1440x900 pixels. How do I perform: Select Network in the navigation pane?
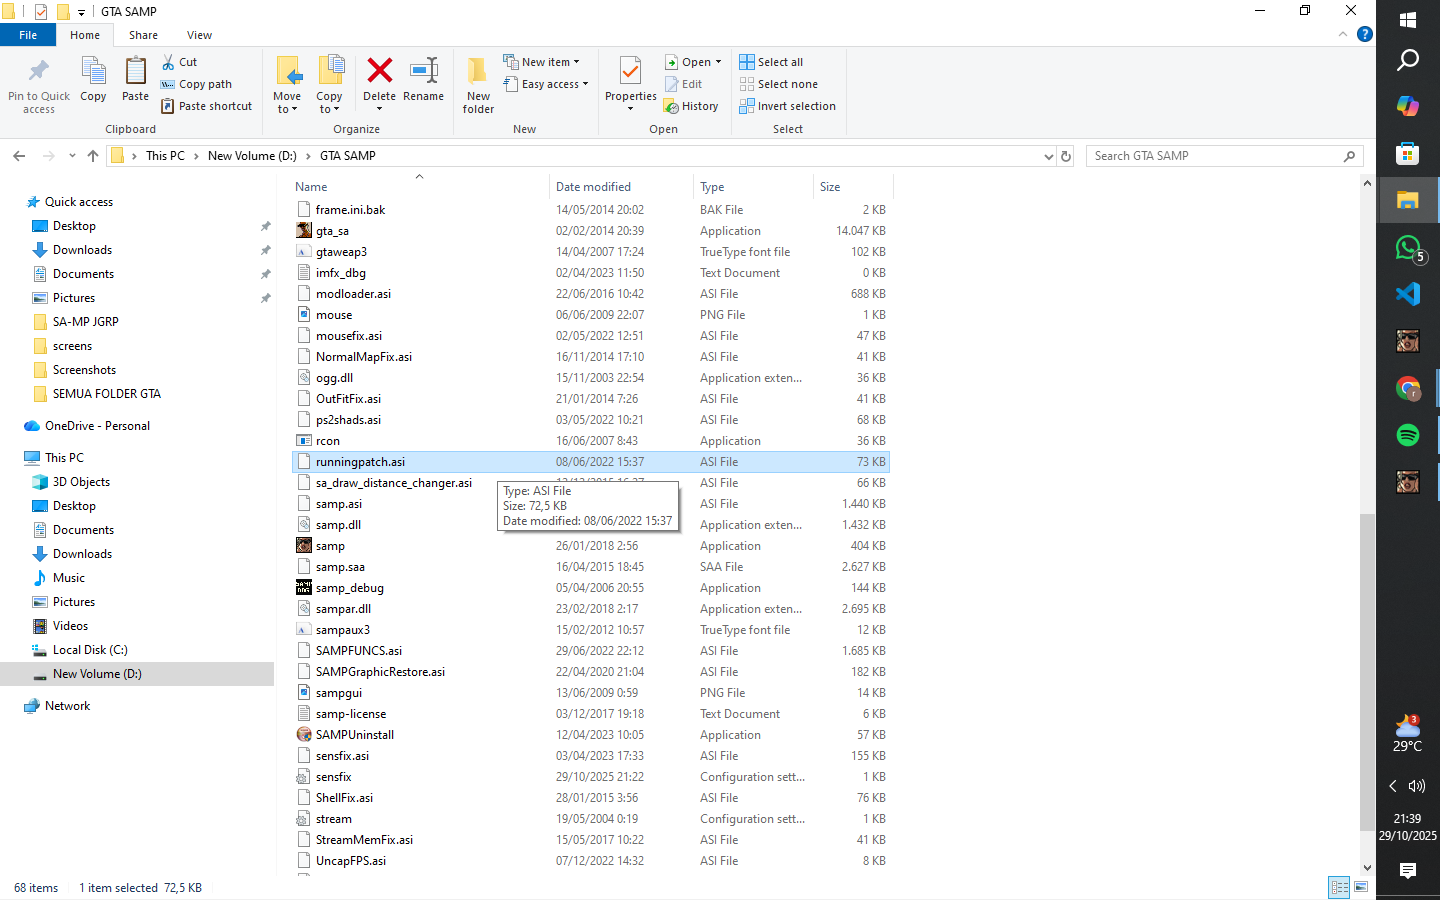click(67, 706)
